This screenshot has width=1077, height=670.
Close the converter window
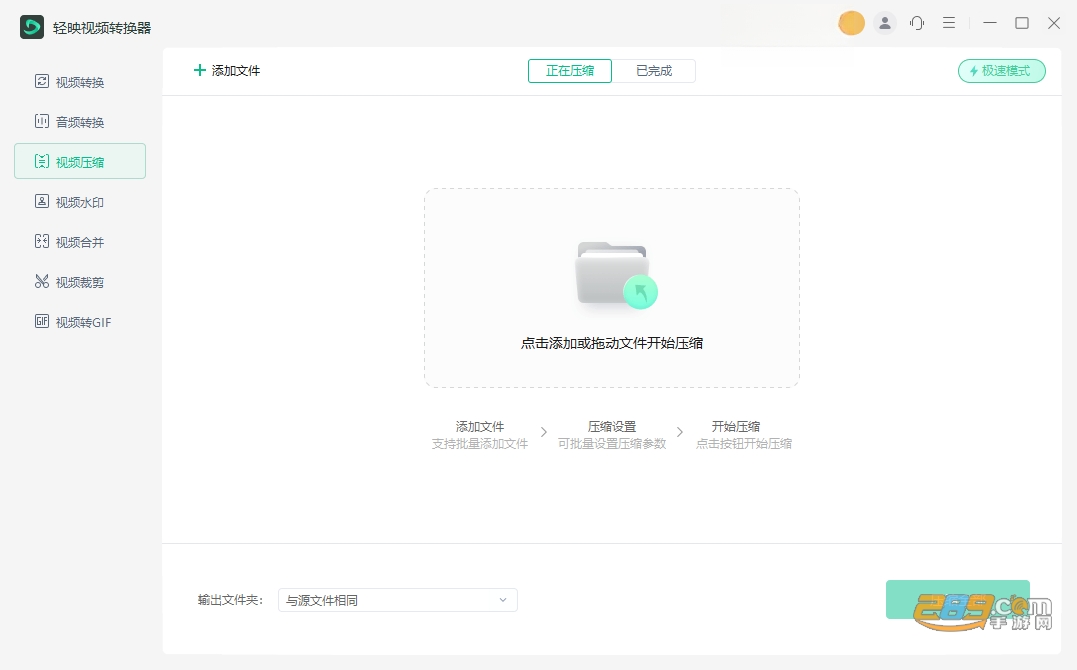click(1054, 23)
